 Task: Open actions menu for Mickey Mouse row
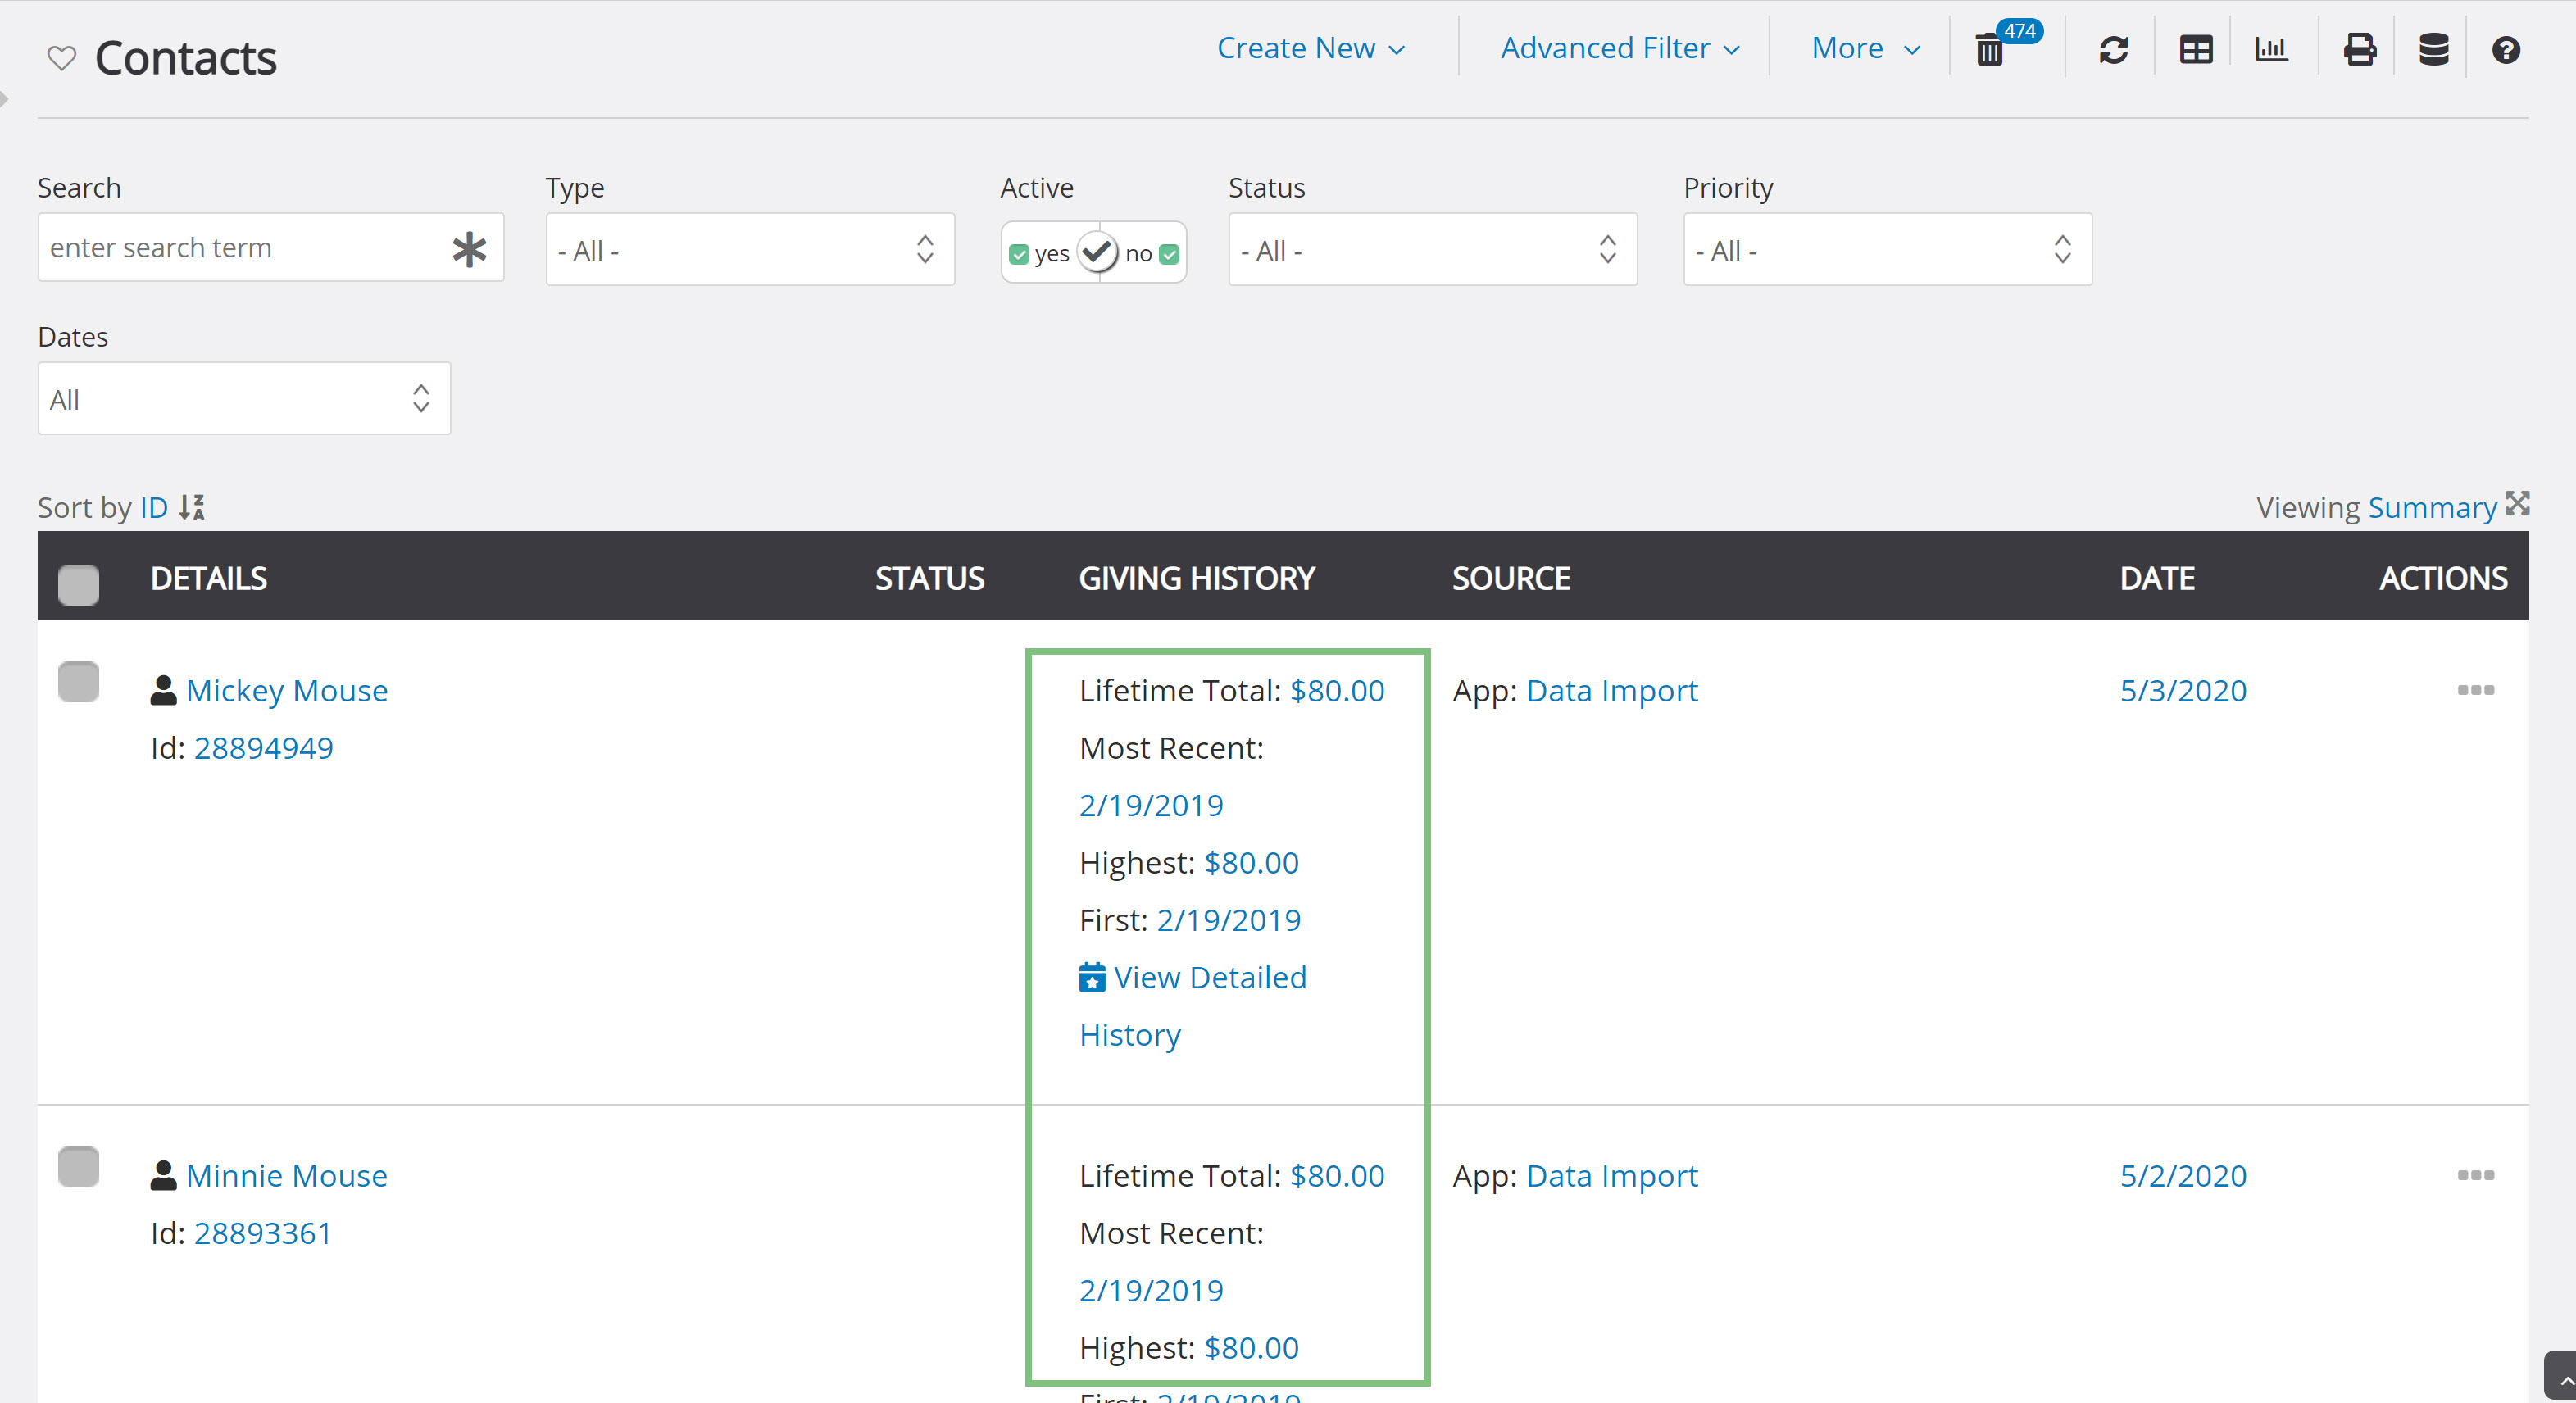[2476, 690]
